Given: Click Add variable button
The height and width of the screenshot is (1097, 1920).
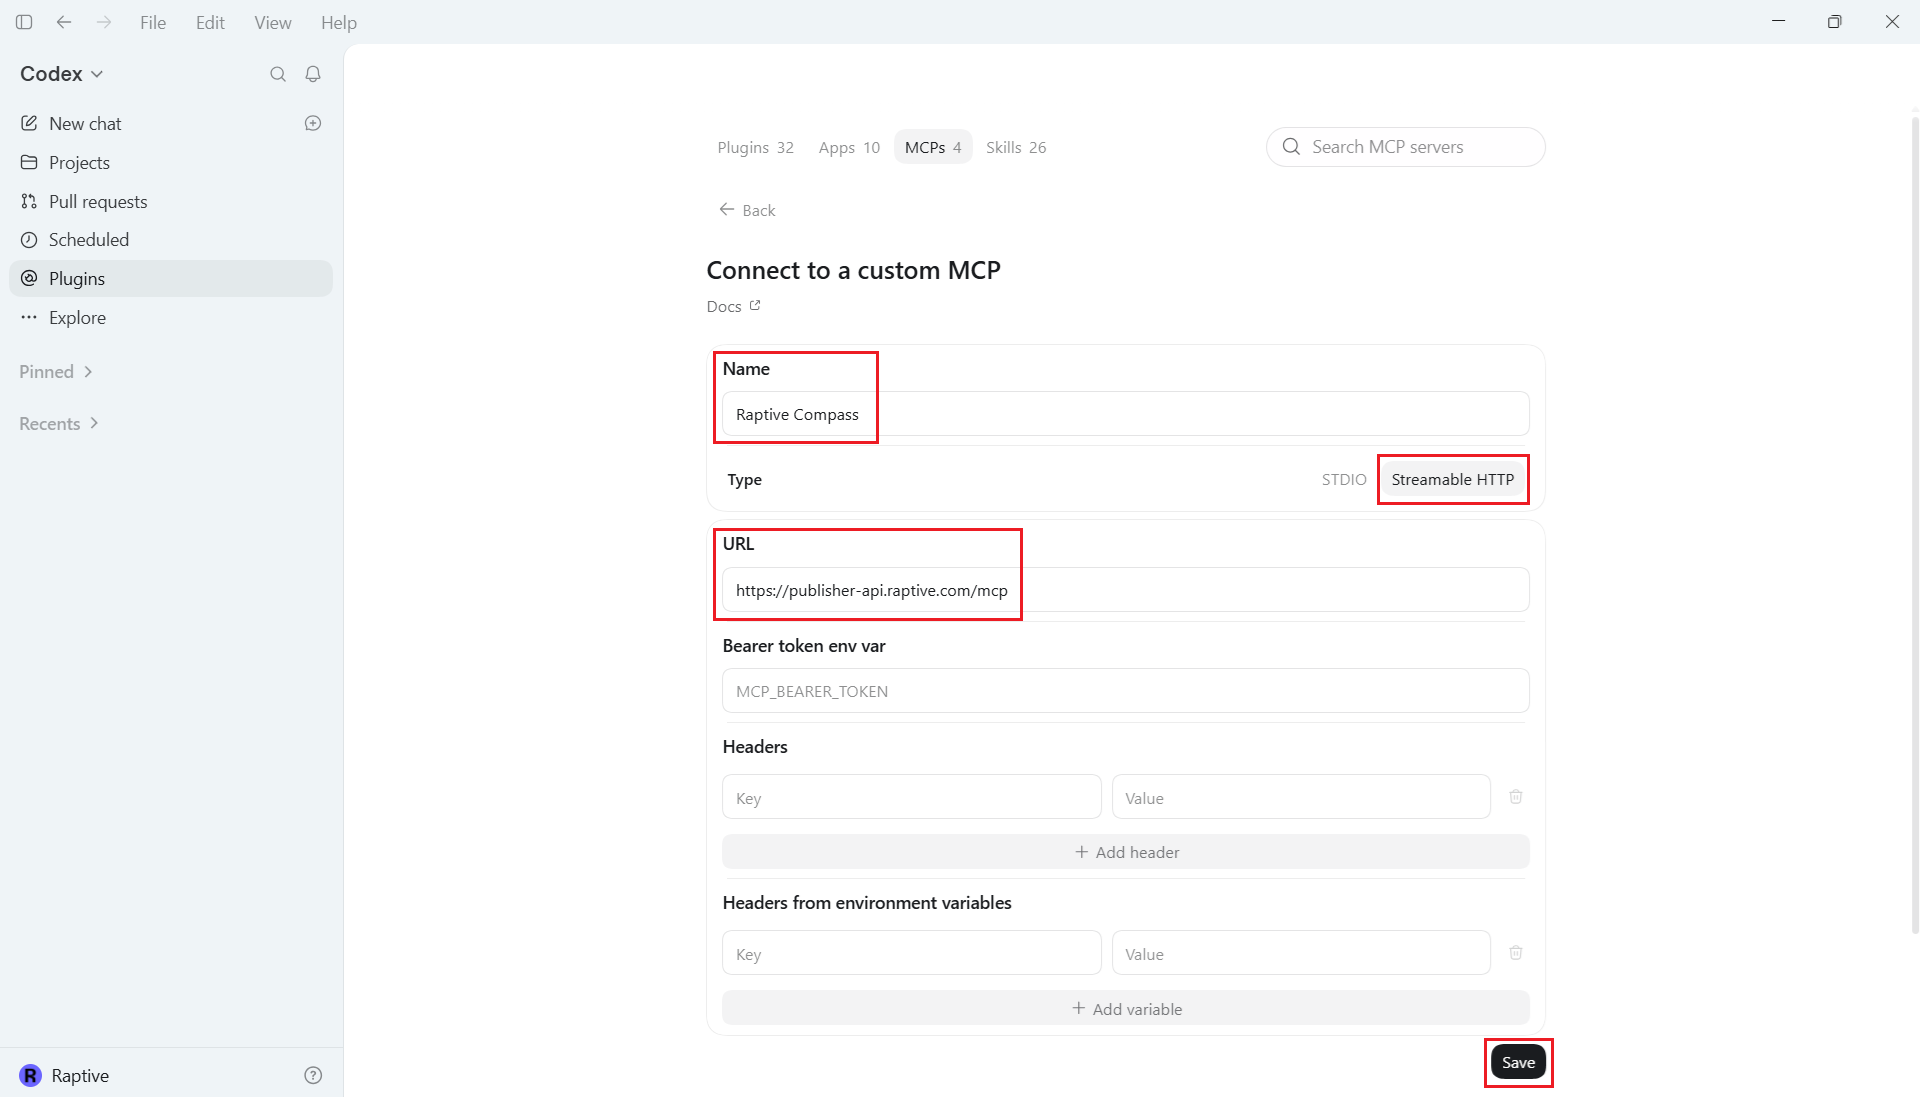Looking at the screenshot, I should coord(1126,1009).
